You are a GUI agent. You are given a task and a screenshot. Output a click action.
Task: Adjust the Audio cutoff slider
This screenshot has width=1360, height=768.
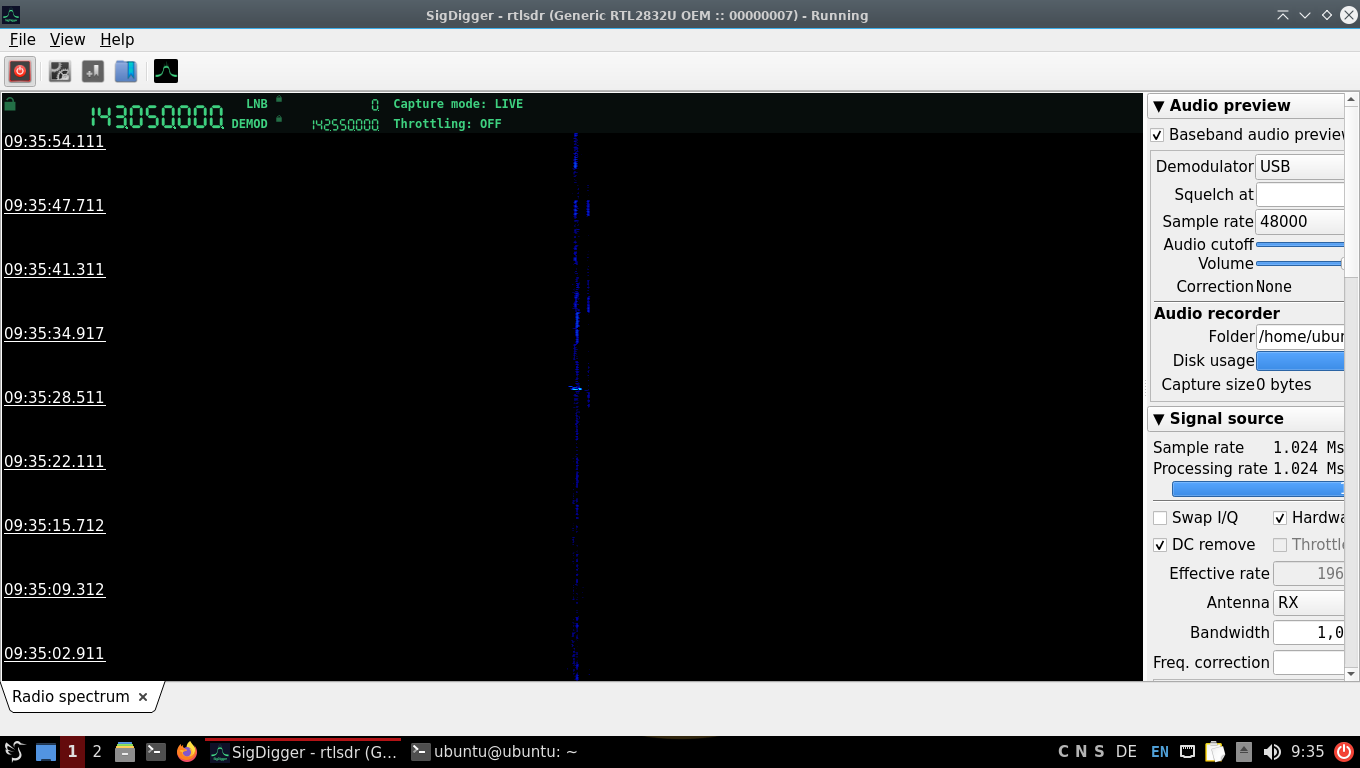[1300, 244]
